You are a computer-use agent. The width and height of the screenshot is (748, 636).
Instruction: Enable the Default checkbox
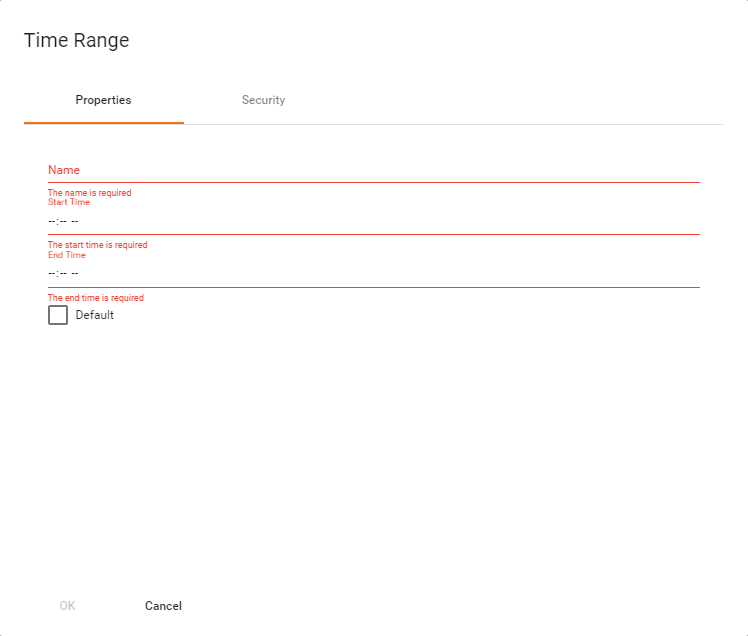(x=58, y=315)
